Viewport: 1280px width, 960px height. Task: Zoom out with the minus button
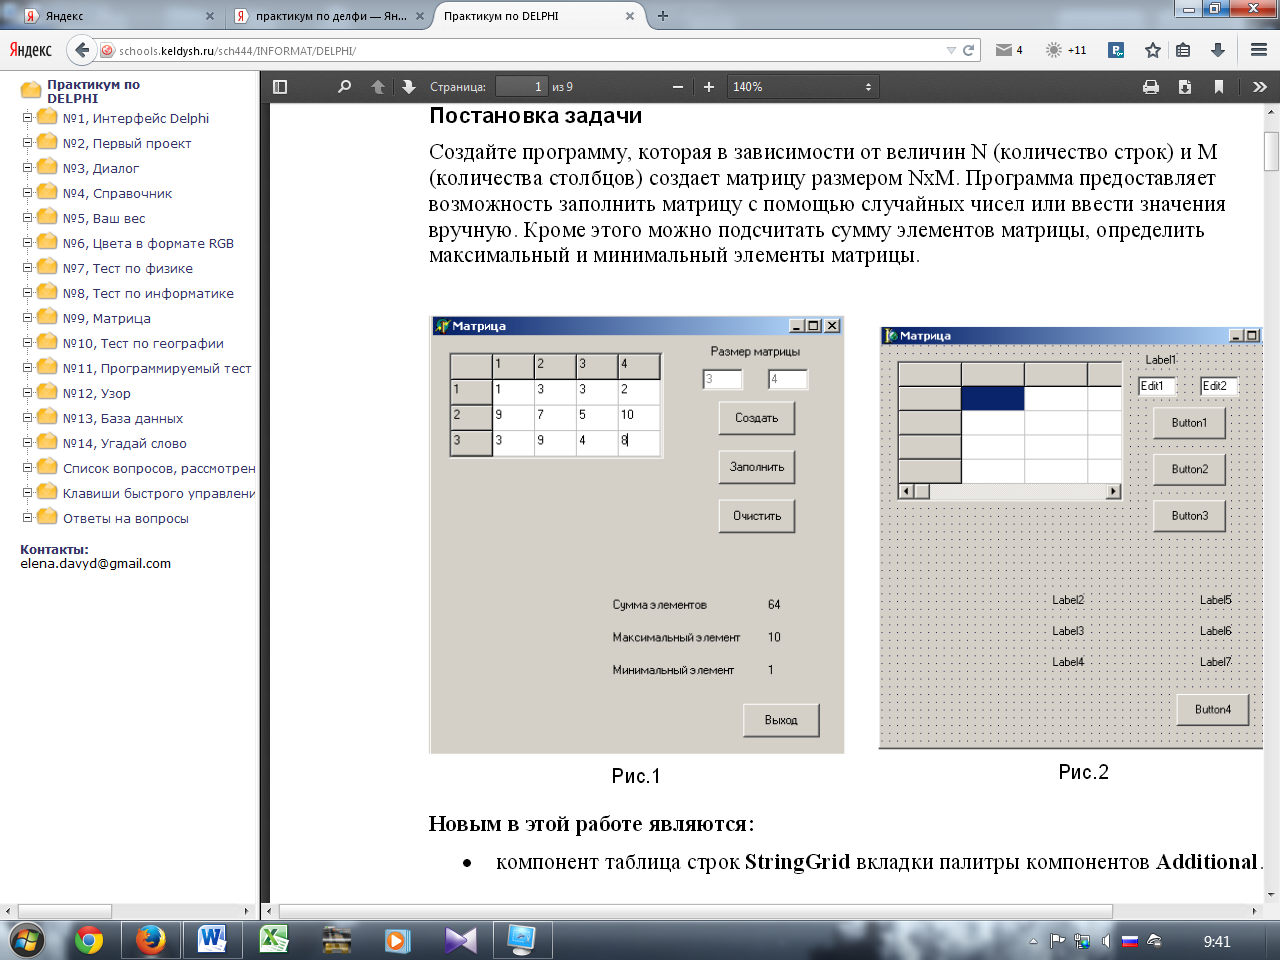677,87
